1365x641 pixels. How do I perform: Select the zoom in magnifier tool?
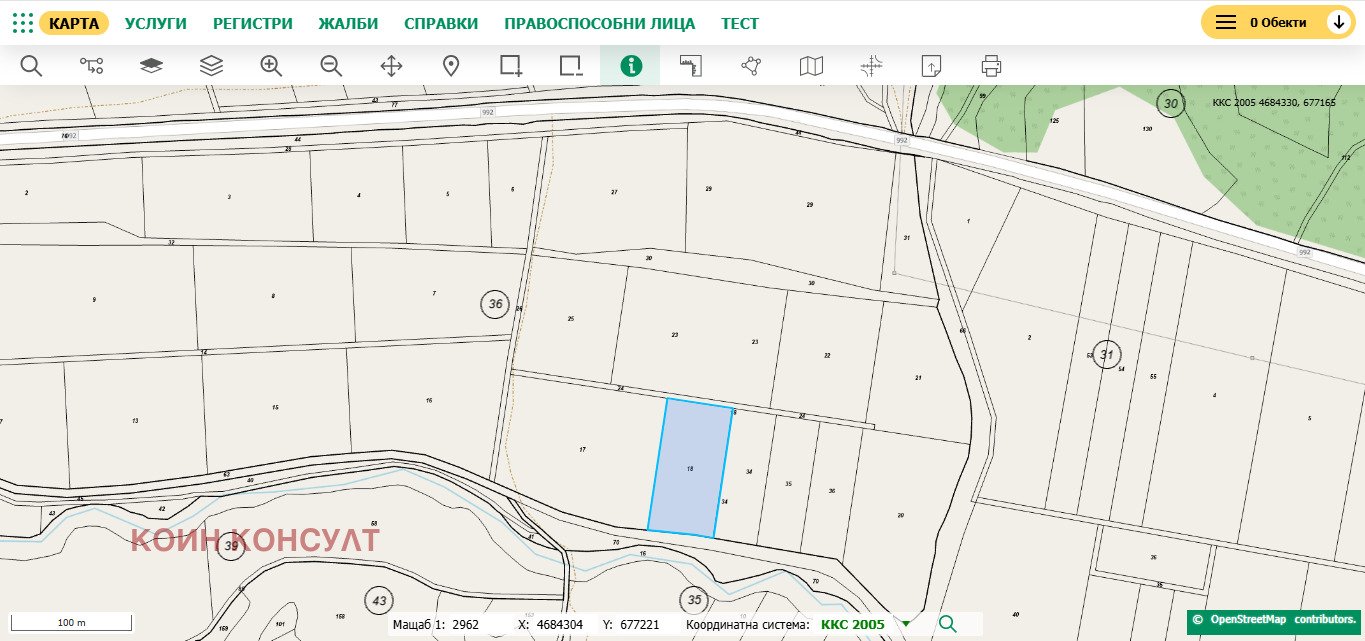[270, 65]
